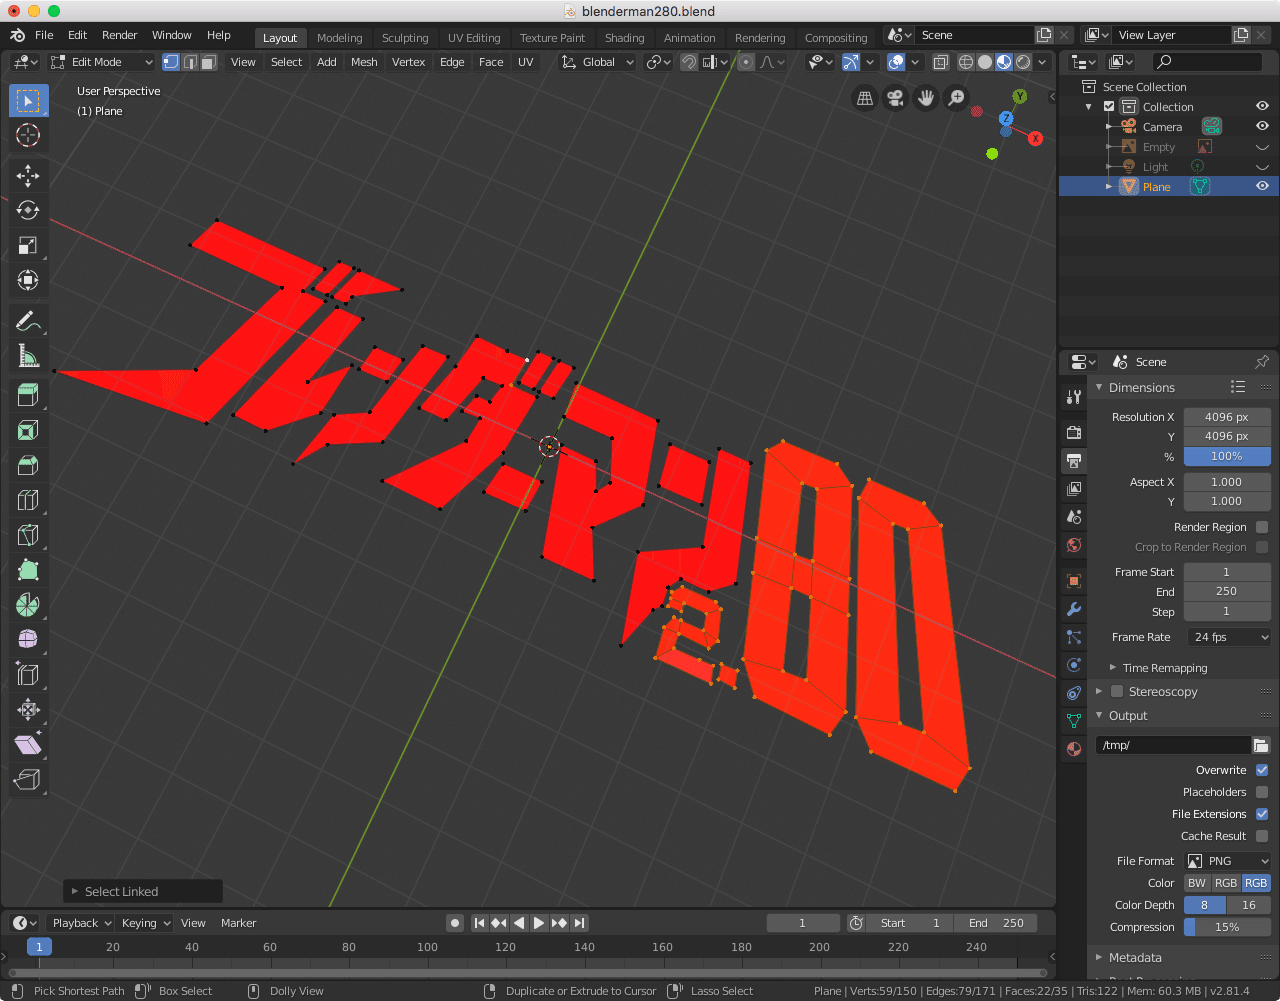1280x1001 pixels.
Task: Open the Global transform orientation dropdown
Action: (597, 62)
